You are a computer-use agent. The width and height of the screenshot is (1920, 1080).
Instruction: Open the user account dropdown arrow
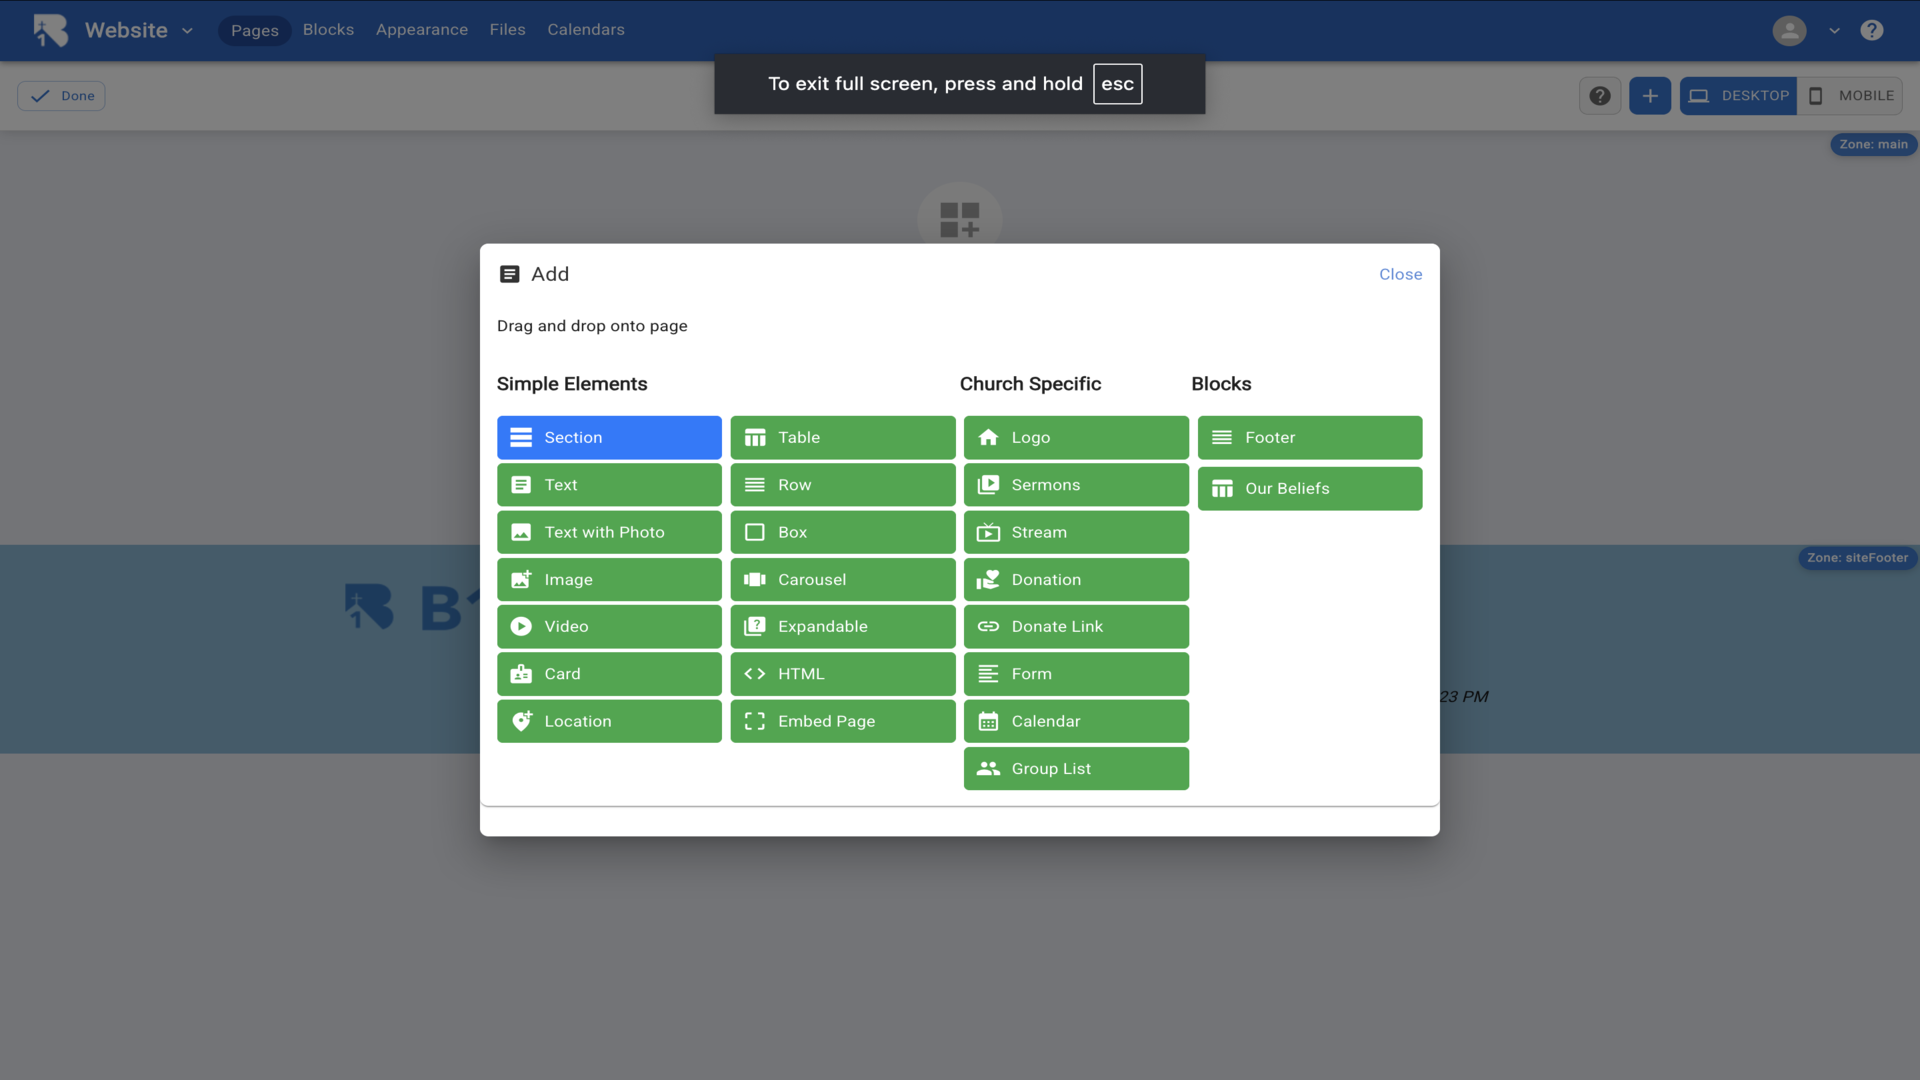click(1834, 30)
